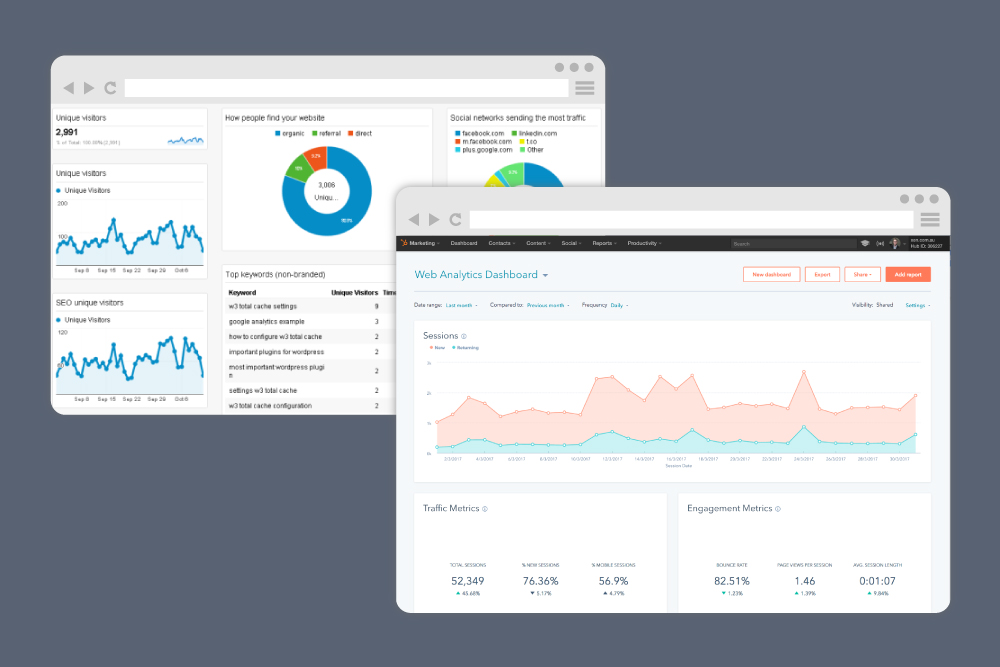Click the HubSpot sprocket logo
The width and height of the screenshot is (1000, 667).
click(404, 243)
